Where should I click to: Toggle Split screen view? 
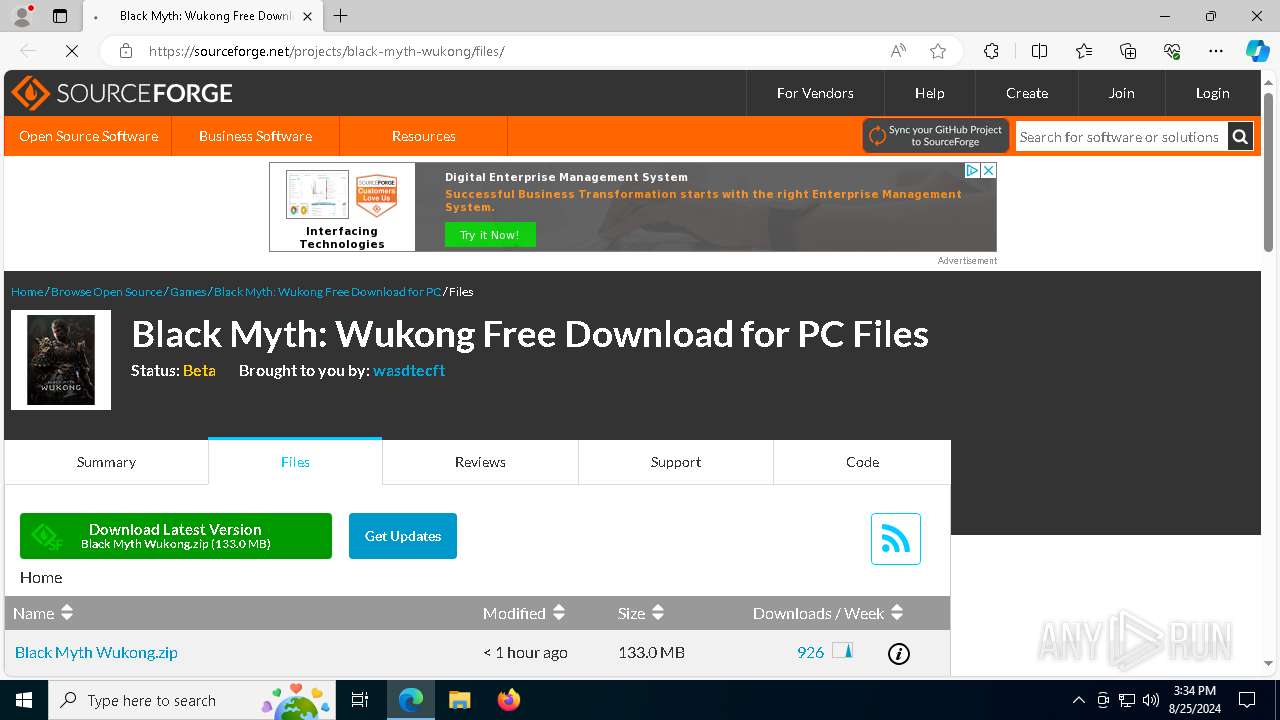point(1039,51)
